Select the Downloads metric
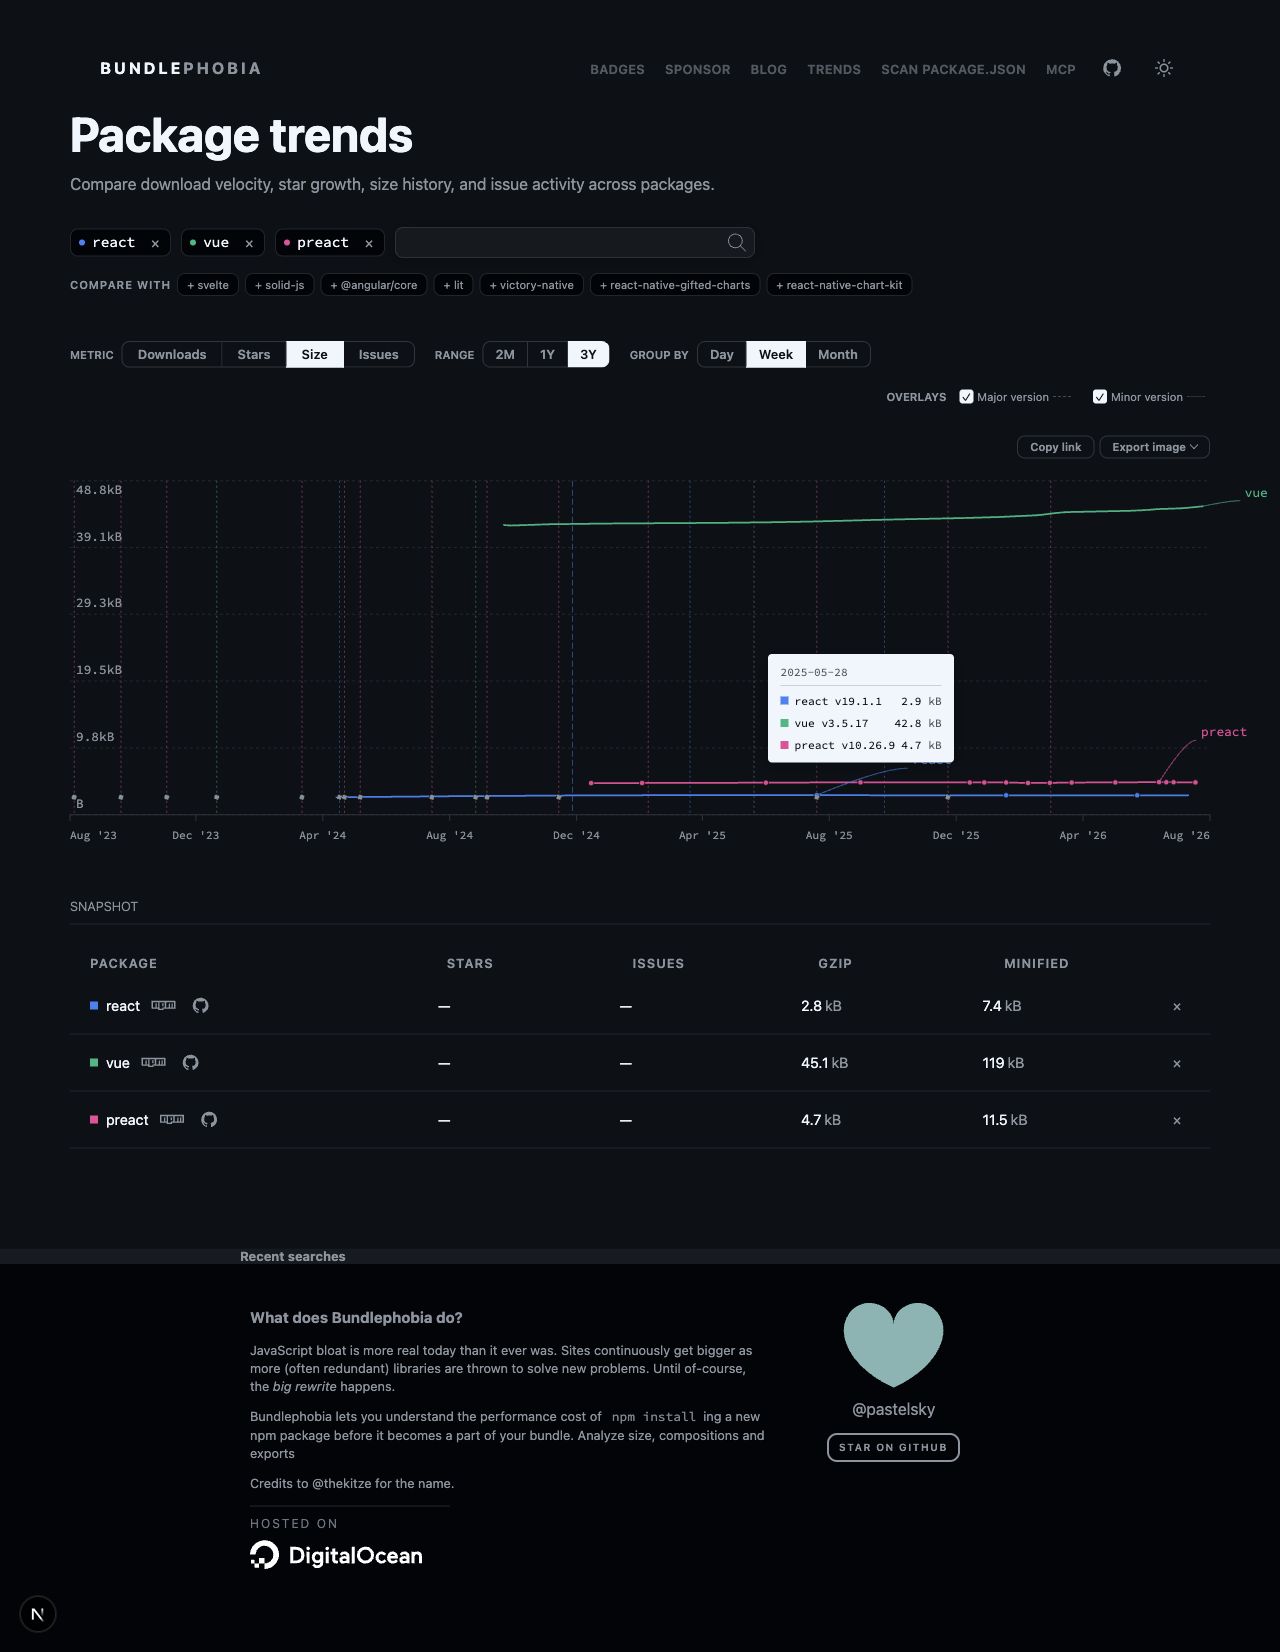The height and width of the screenshot is (1652, 1280). tap(172, 354)
